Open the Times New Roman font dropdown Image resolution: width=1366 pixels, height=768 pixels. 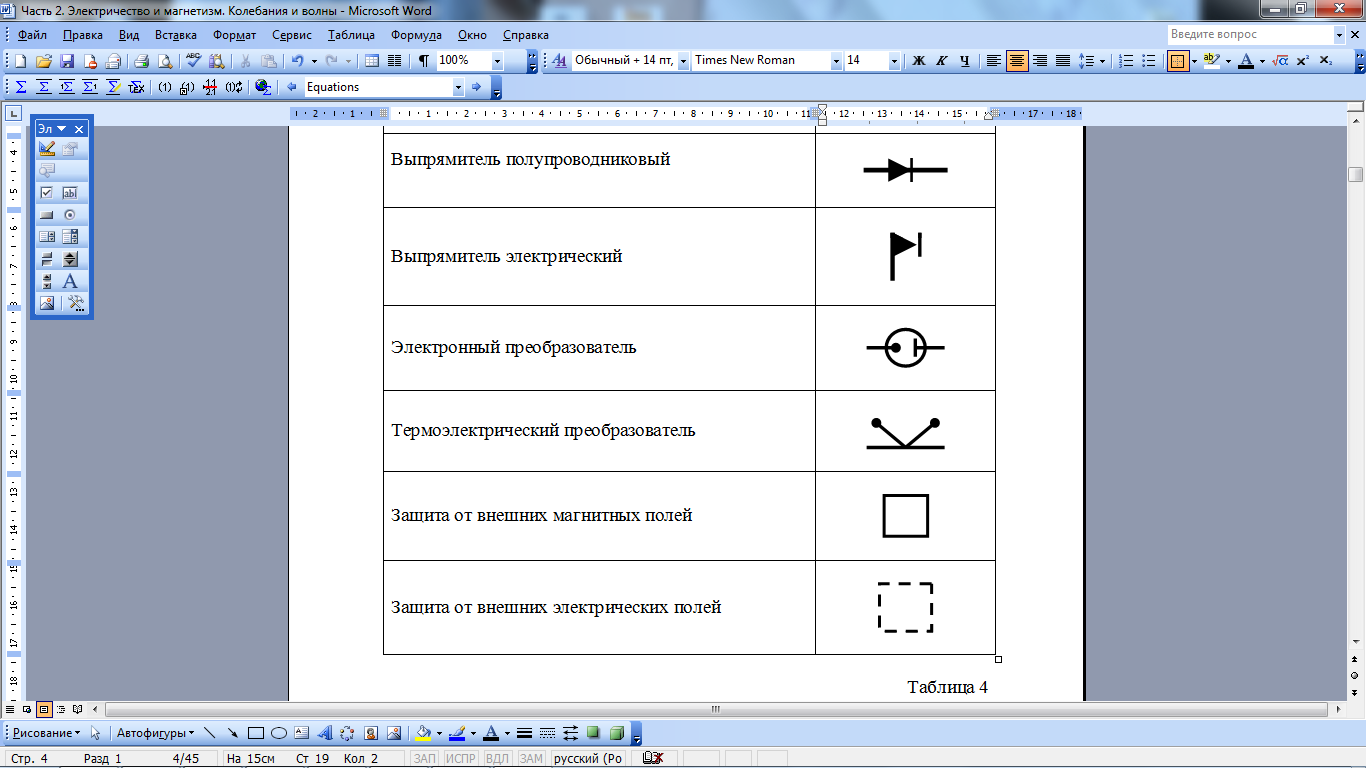pos(836,61)
